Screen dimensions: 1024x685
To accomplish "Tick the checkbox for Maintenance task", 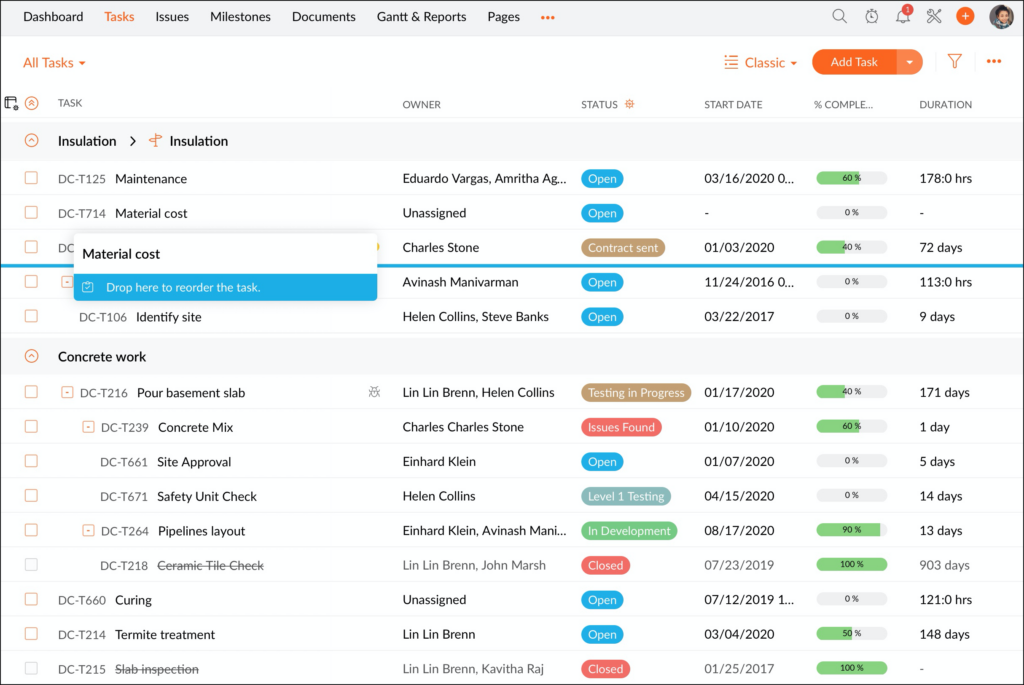I will coord(31,178).
